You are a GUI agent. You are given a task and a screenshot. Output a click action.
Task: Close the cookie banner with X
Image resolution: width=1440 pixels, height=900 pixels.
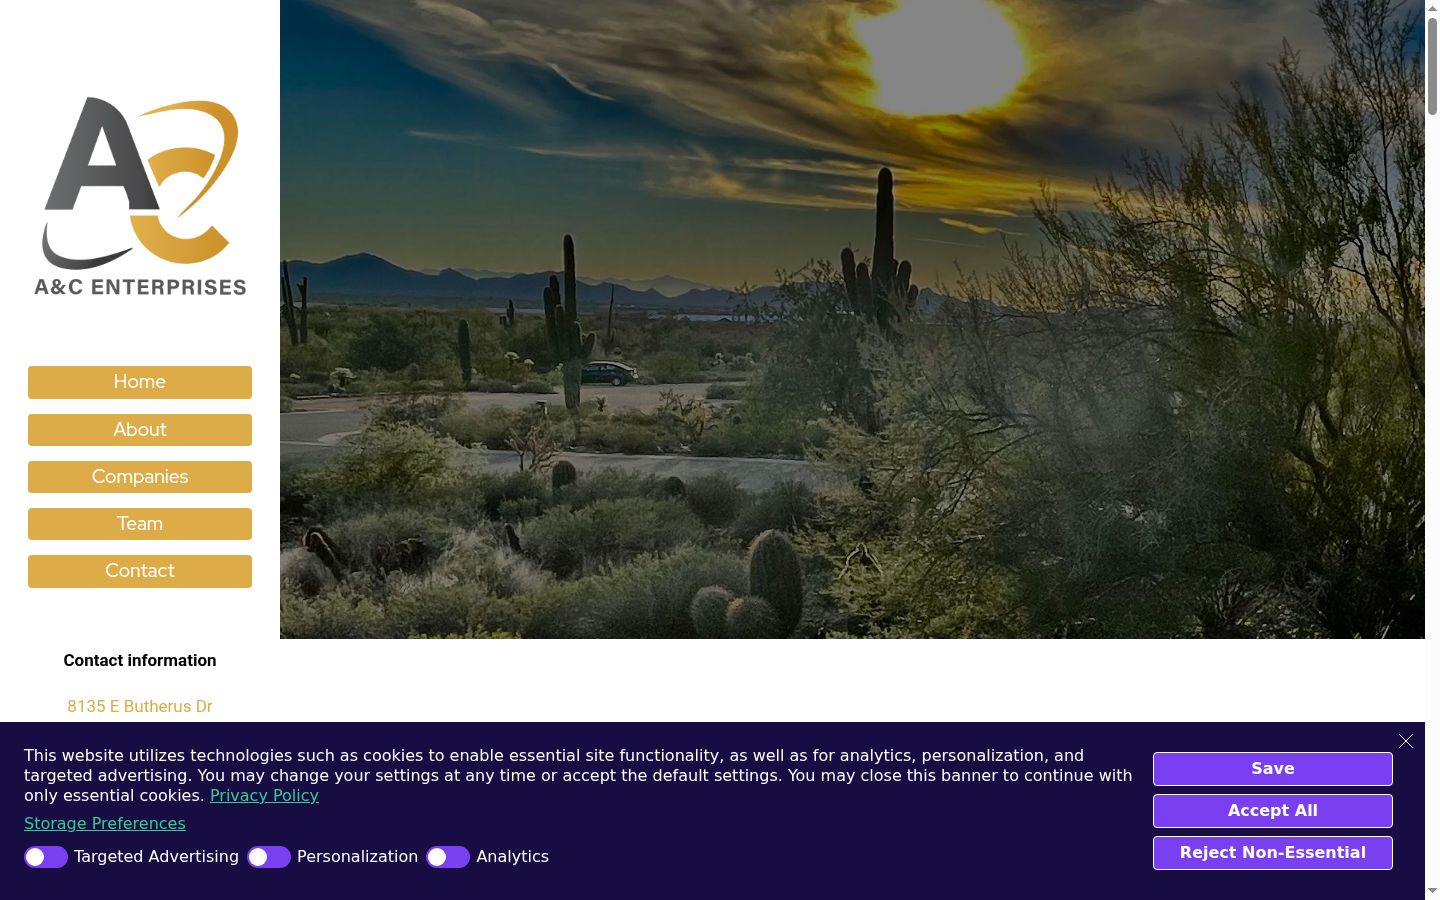pos(1406,741)
